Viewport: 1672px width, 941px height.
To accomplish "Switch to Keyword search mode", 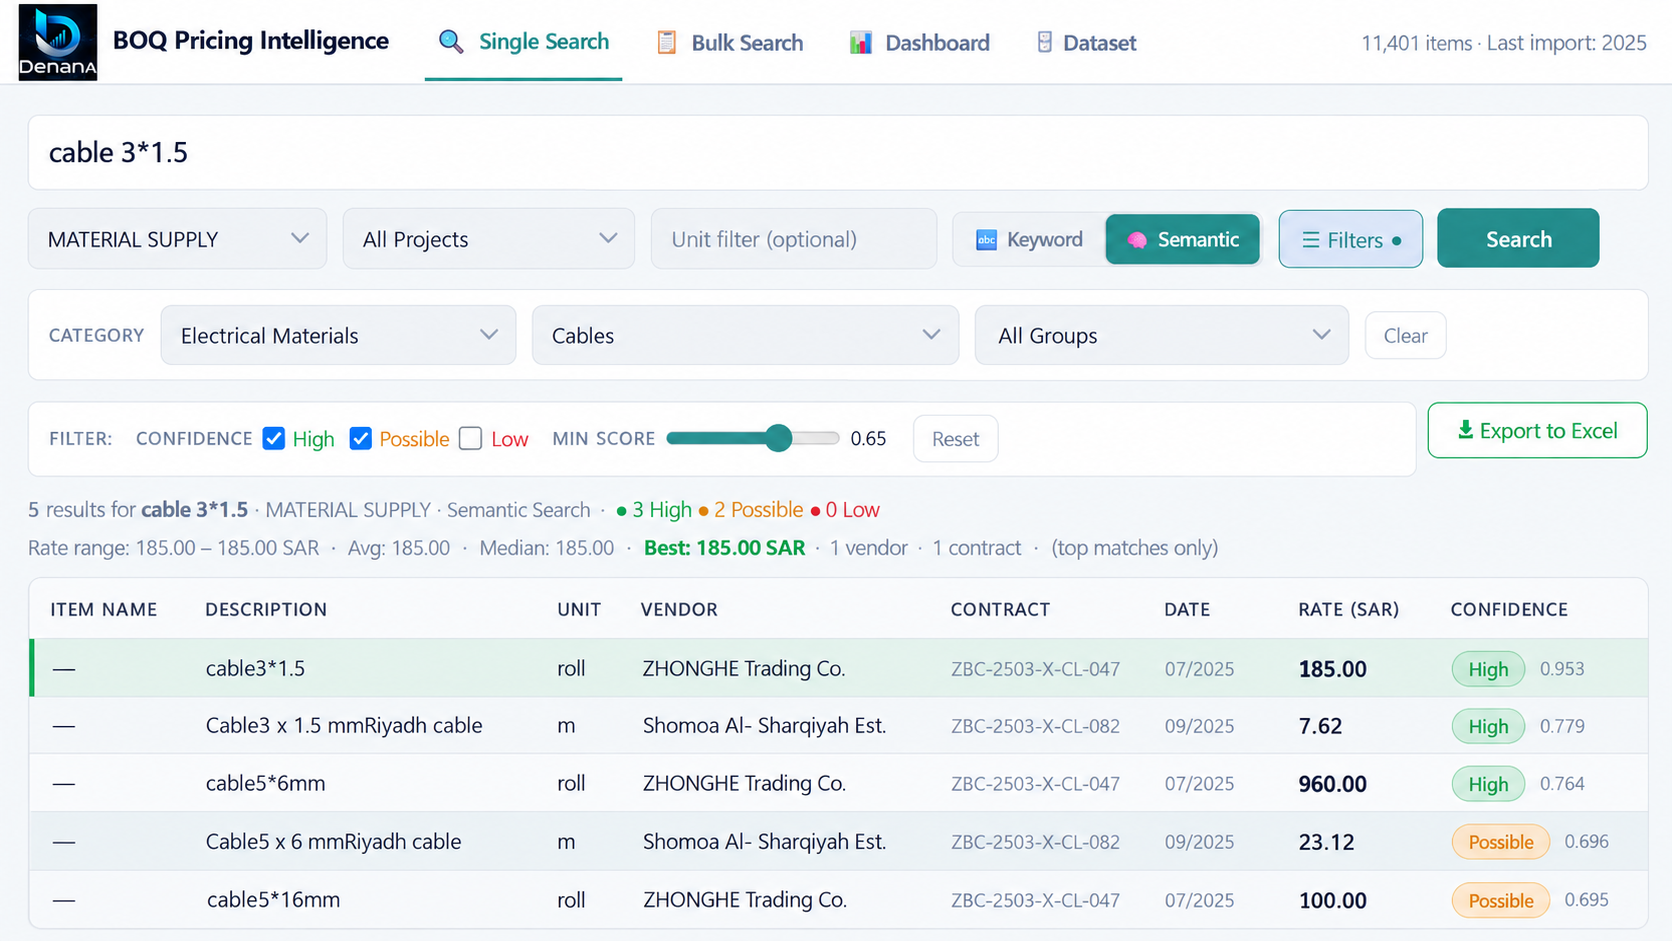I will pos(1030,240).
